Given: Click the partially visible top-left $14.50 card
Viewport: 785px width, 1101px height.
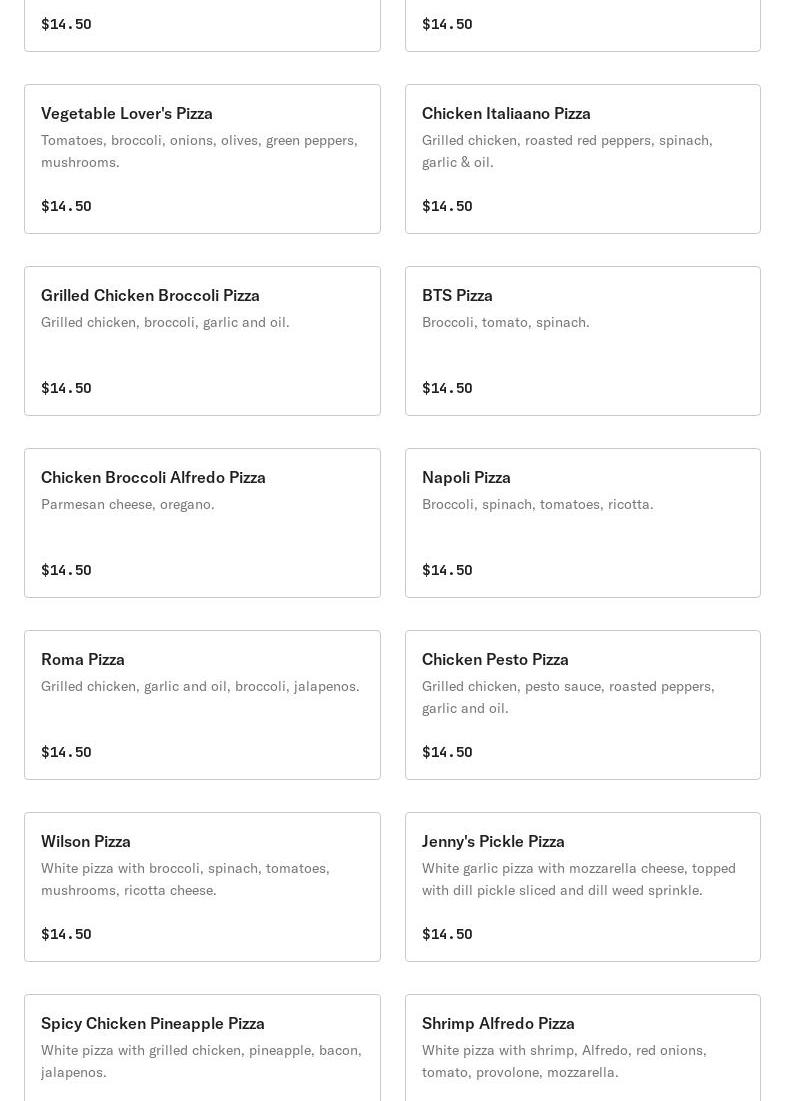Looking at the screenshot, I should point(202,25).
